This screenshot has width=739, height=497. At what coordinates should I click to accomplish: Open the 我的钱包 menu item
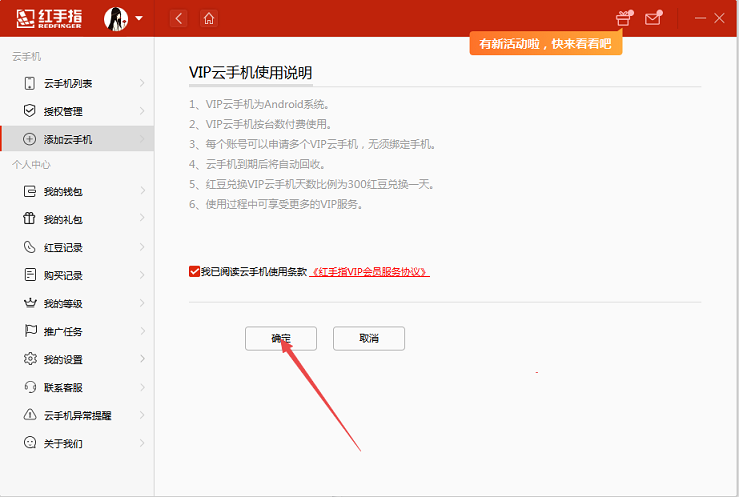click(x=77, y=191)
